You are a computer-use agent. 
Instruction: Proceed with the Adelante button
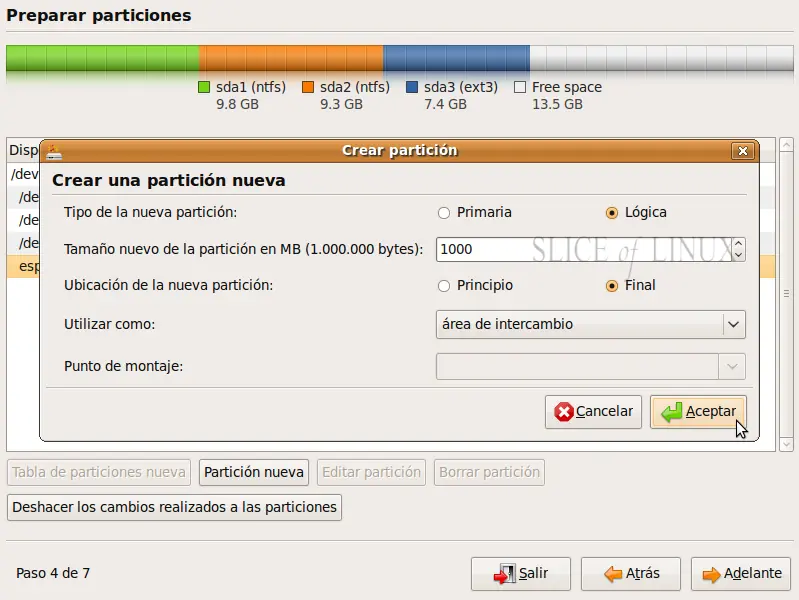point(741,573)
